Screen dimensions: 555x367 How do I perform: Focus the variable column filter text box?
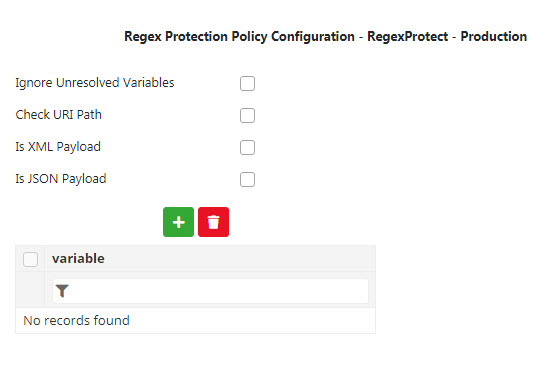pos(211,291)
